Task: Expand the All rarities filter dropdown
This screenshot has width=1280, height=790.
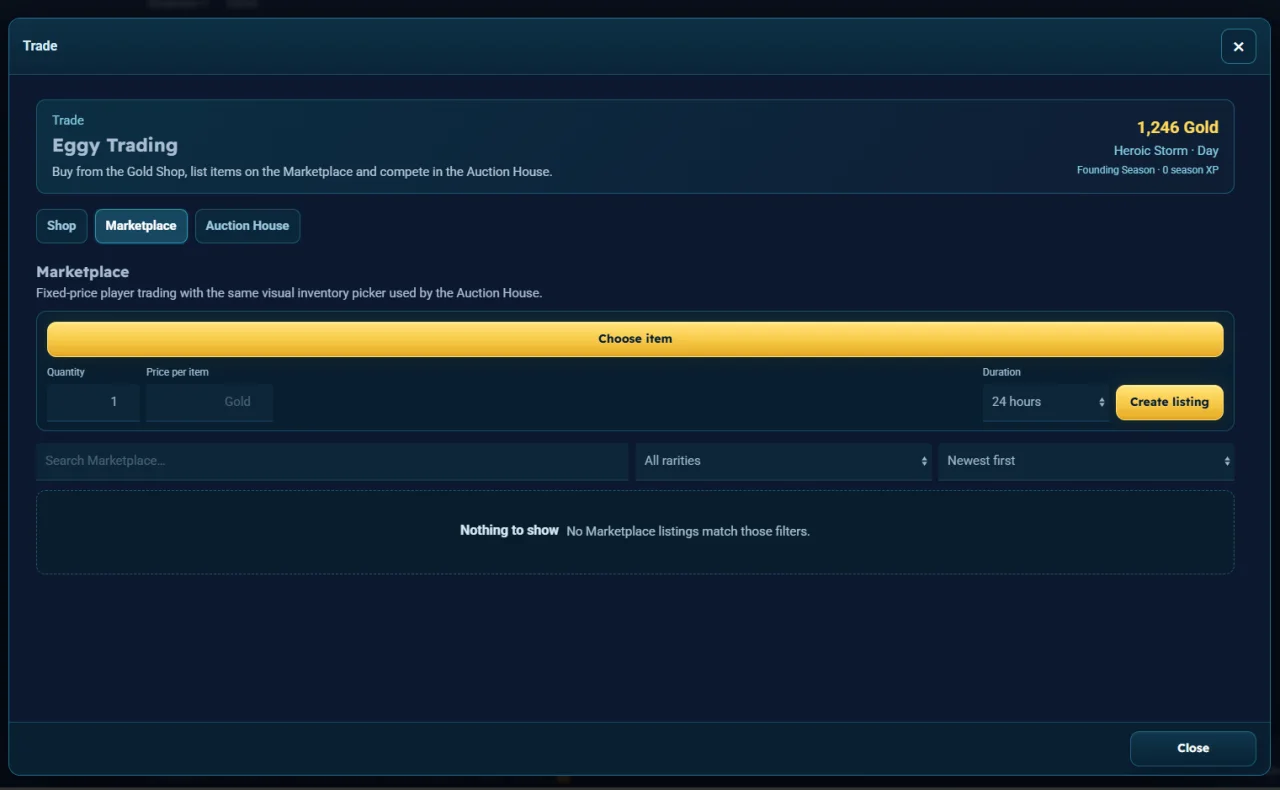Action: coord(784,461)
